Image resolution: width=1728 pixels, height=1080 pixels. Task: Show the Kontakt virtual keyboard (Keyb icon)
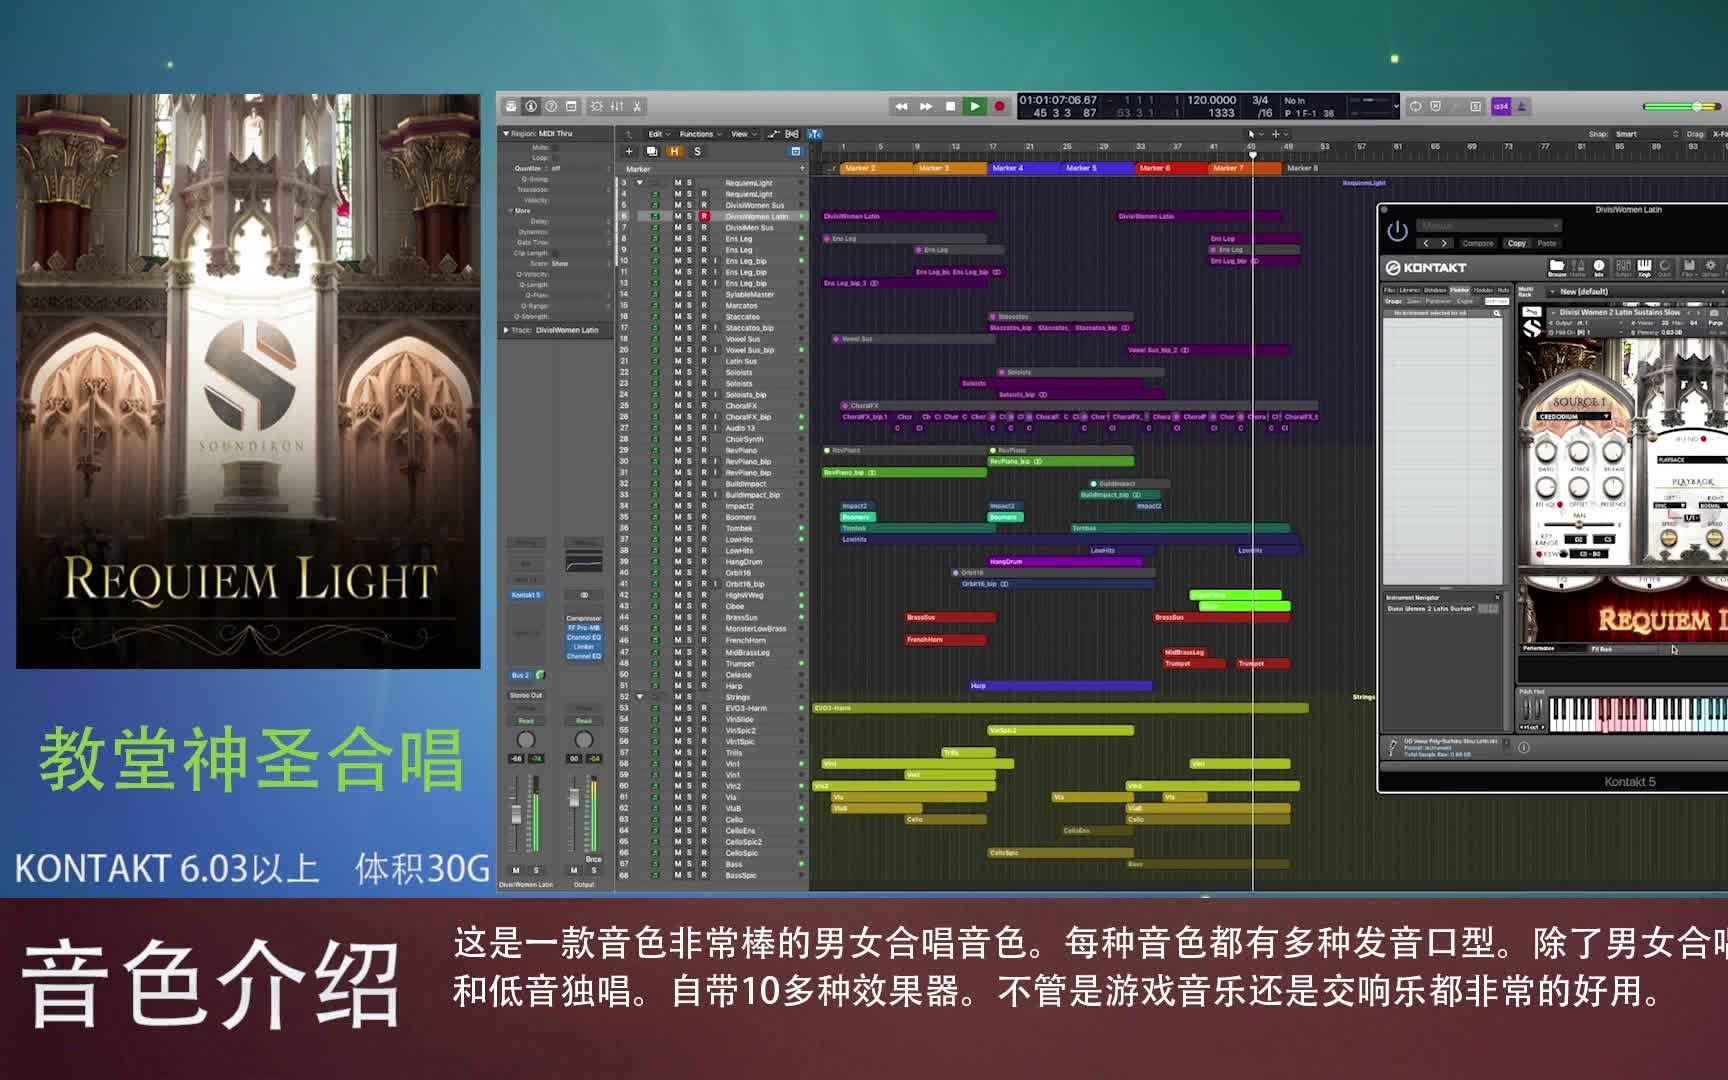point(1644,267)
